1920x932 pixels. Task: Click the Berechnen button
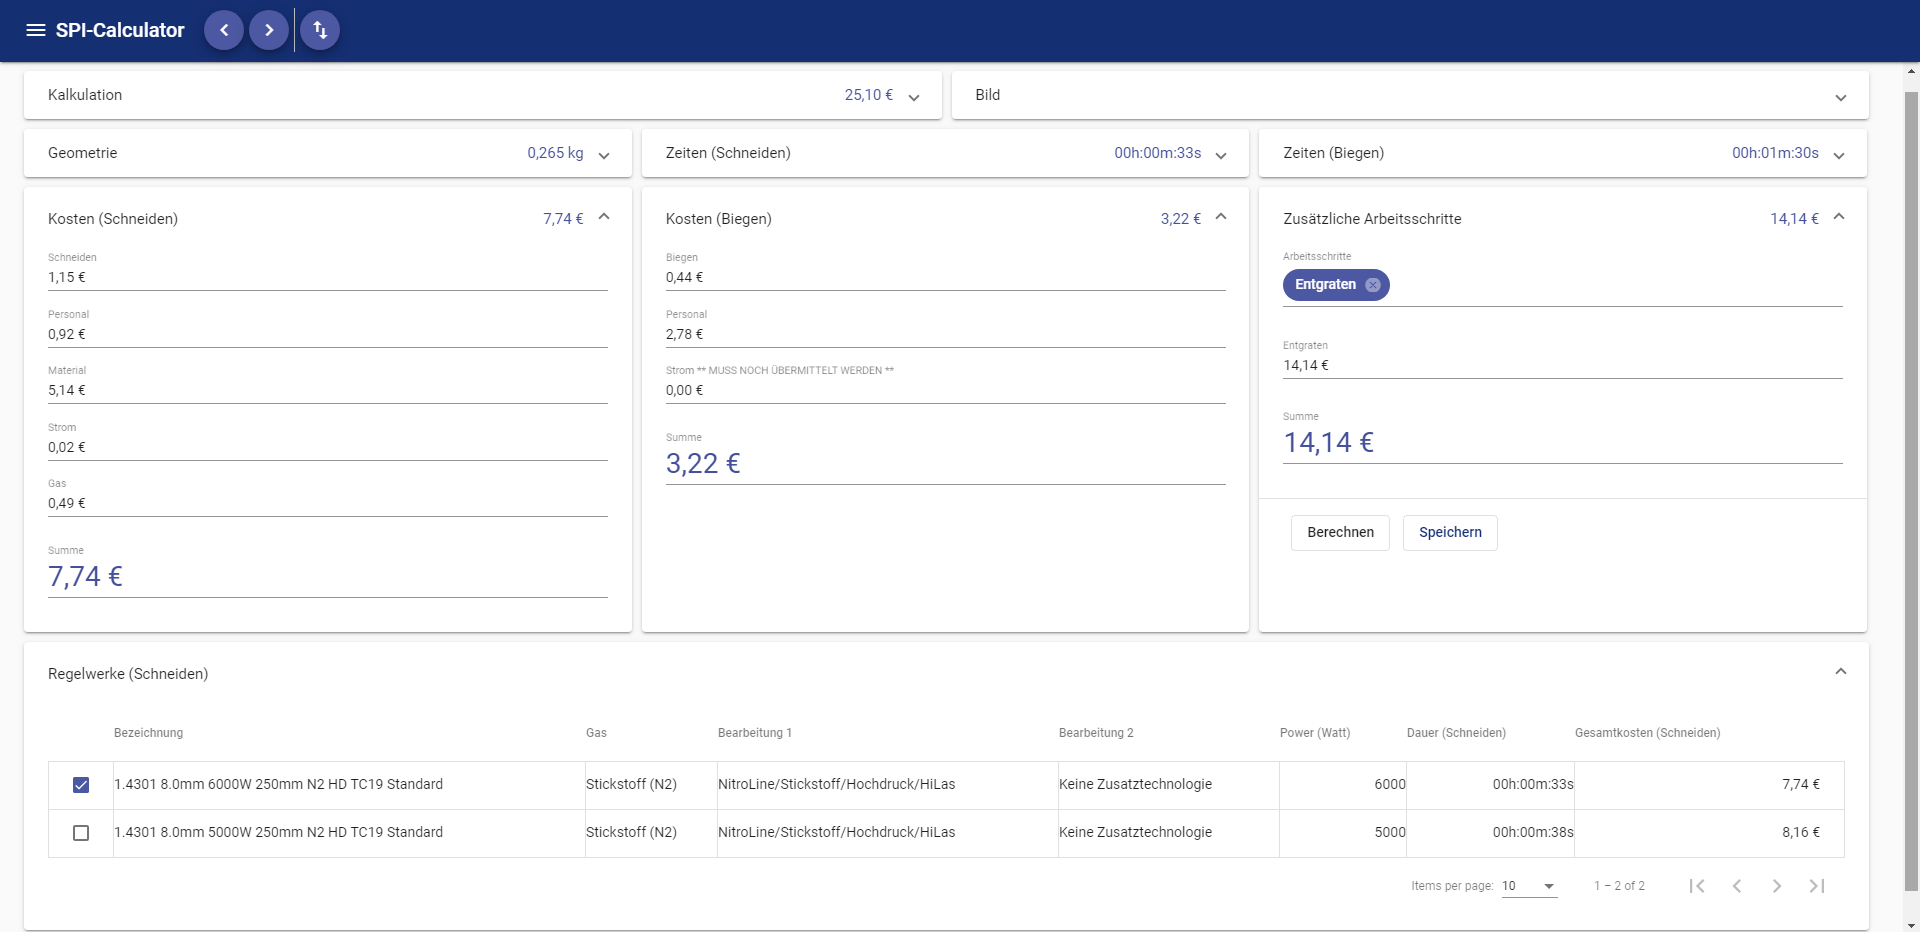(1340, 533)
